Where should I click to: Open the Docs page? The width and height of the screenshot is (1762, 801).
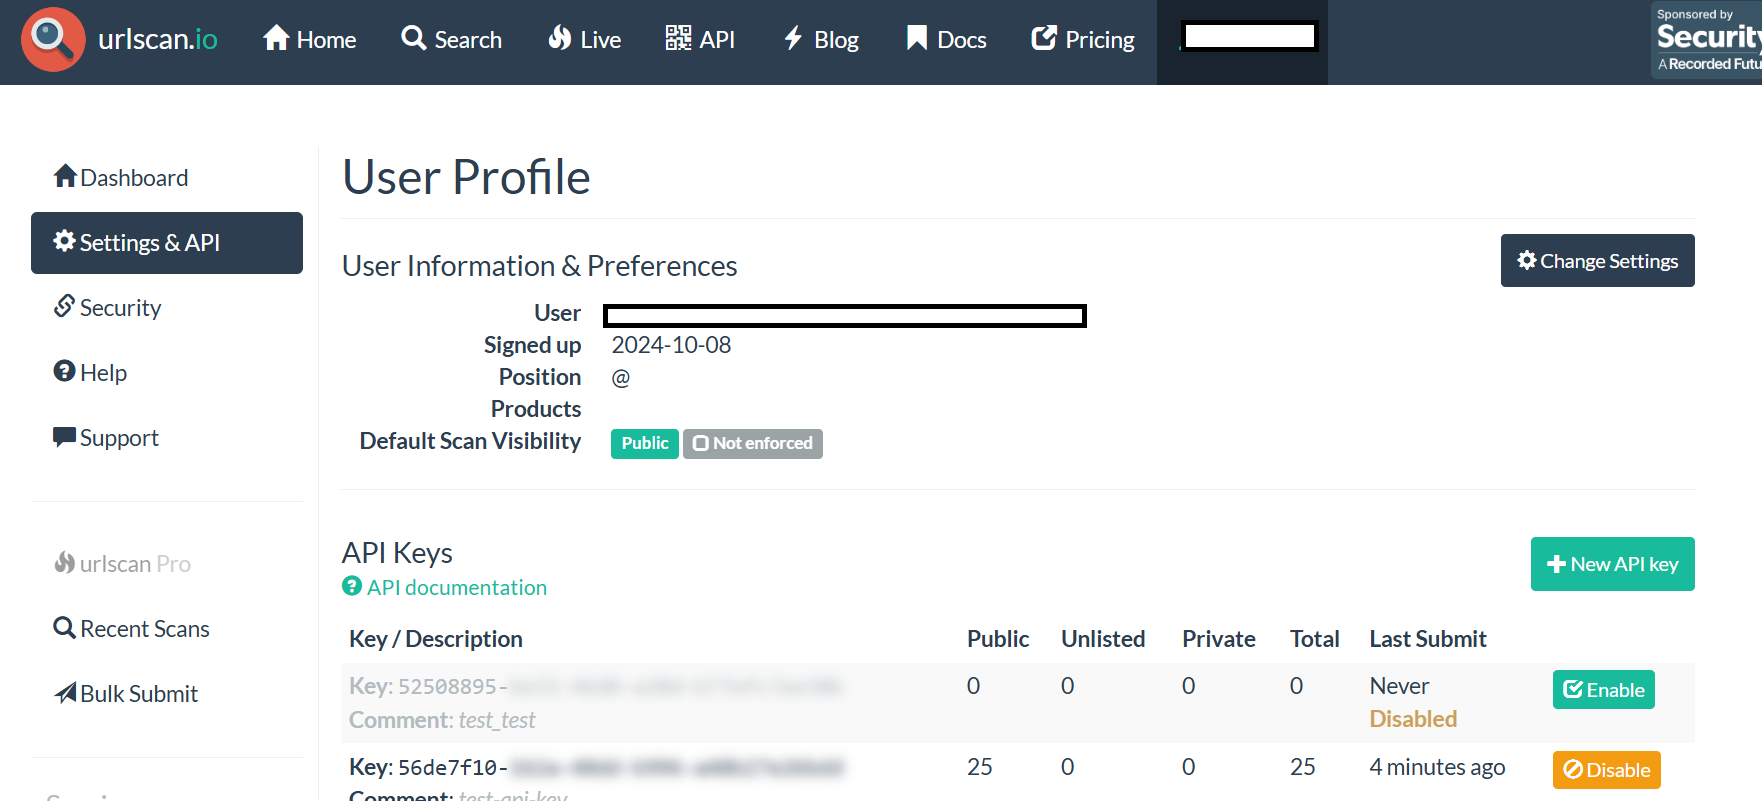tap(946, 40)
